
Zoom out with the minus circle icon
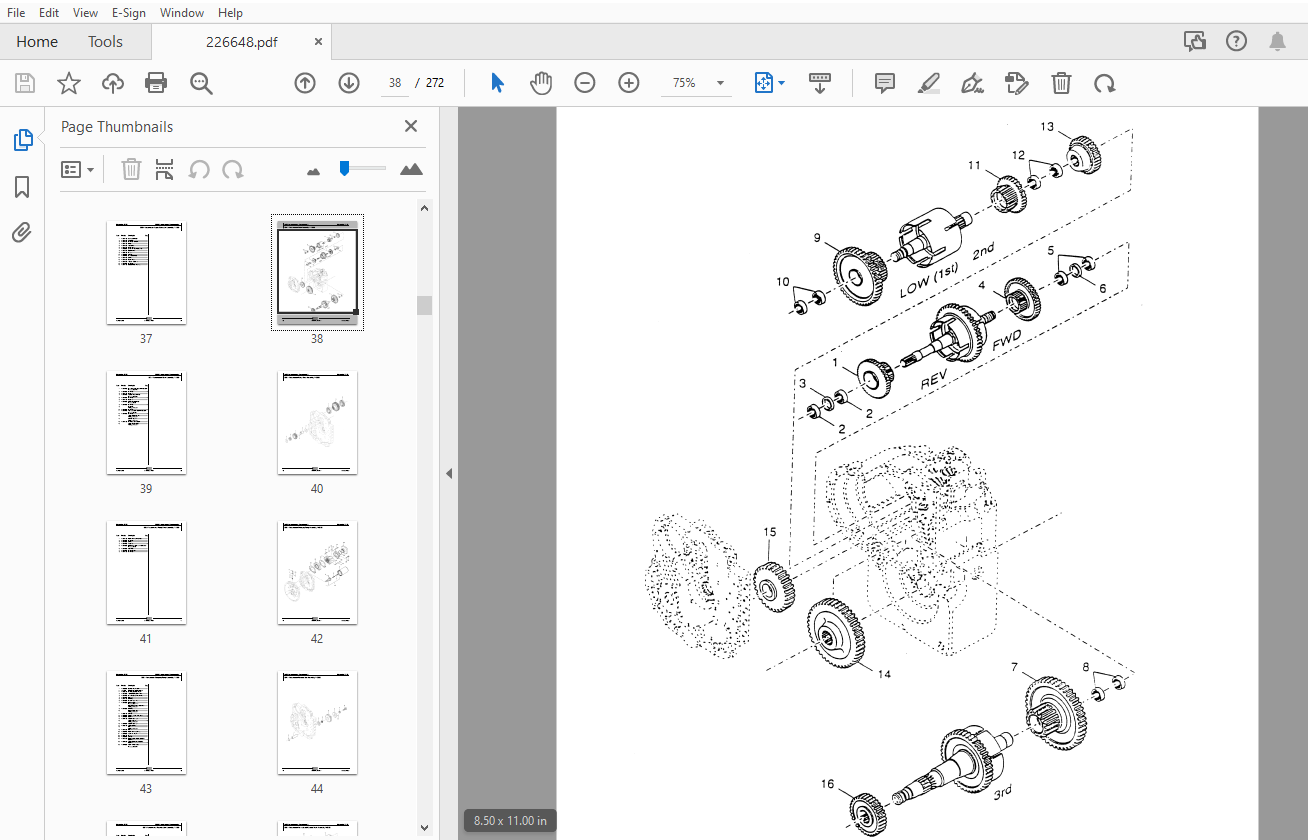pyautogui.click(x=585, y=83)
